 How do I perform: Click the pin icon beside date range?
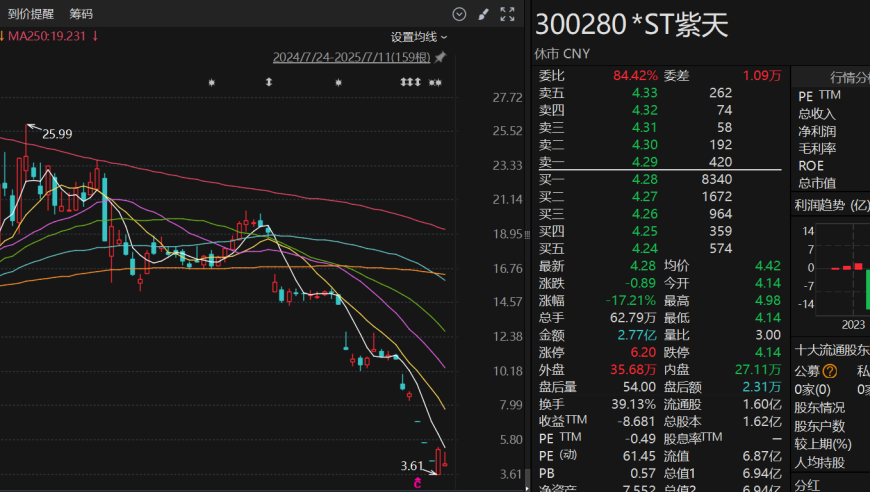[x=440, y=57]
